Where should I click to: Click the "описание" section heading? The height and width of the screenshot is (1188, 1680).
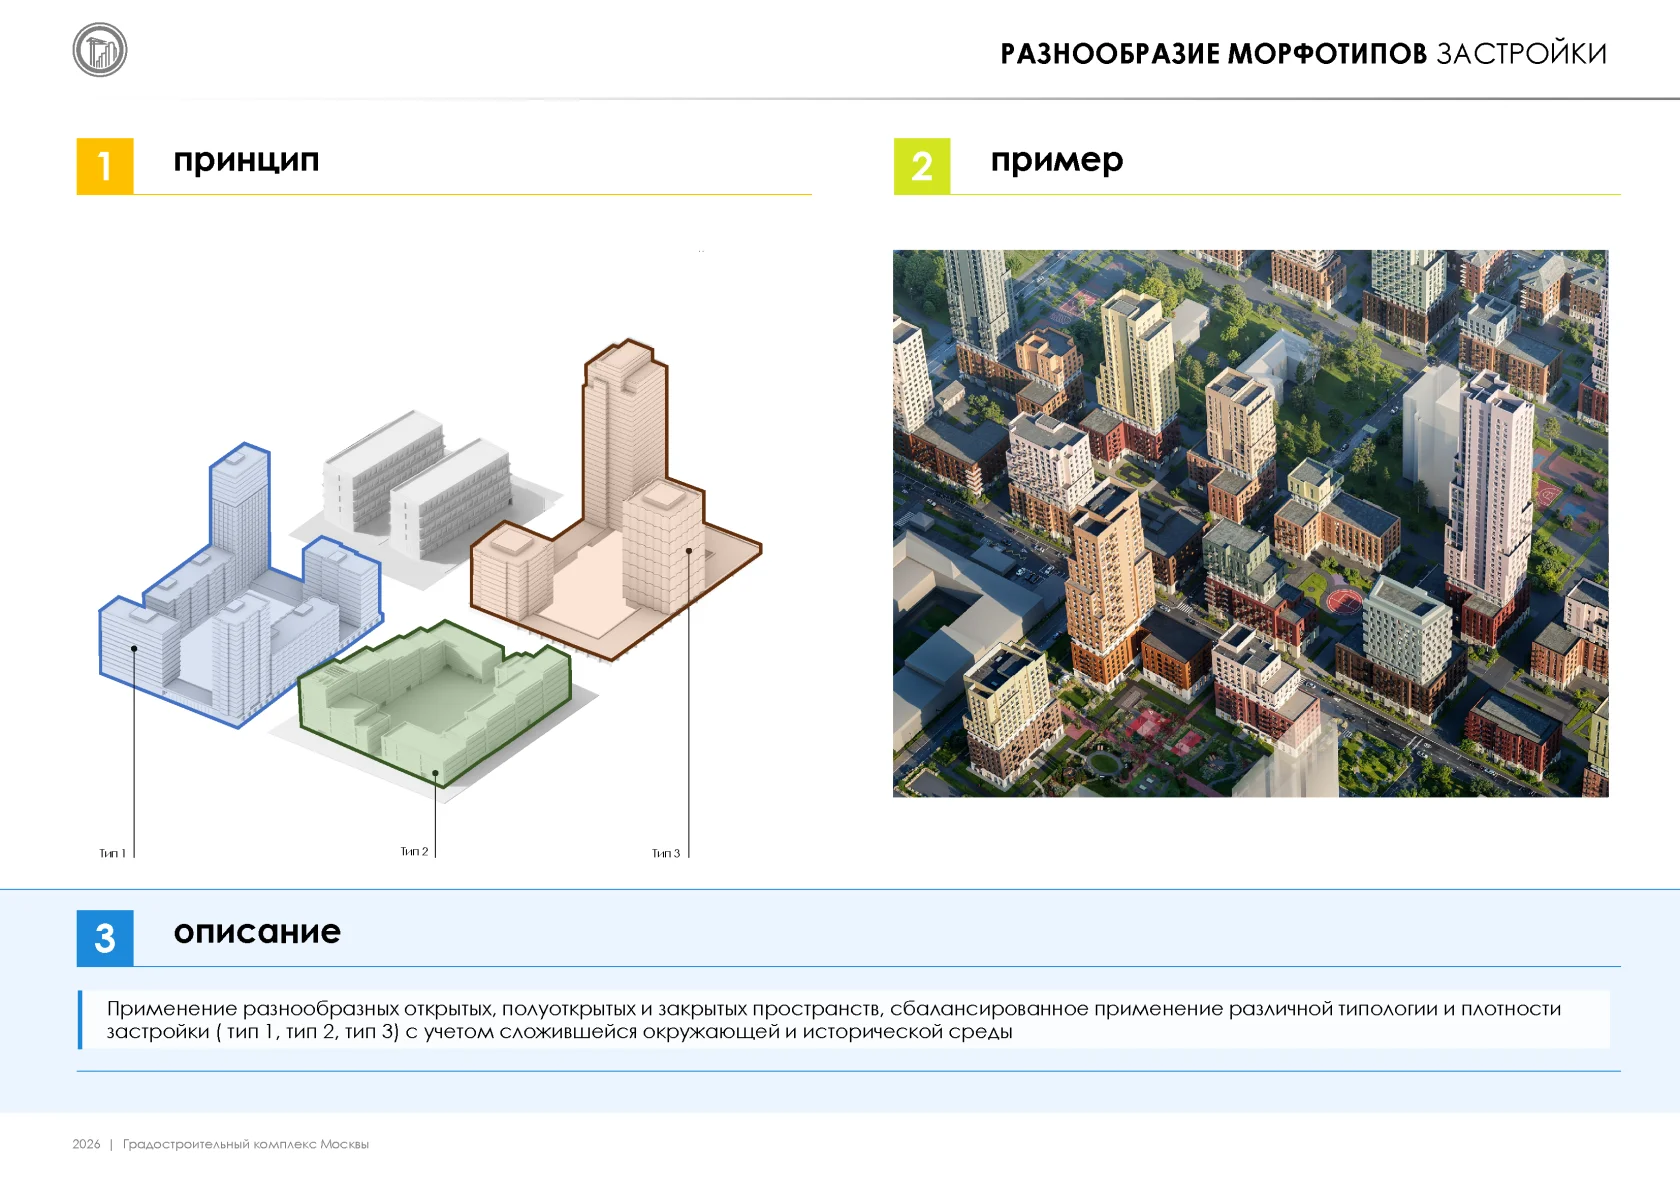[257, 932]
